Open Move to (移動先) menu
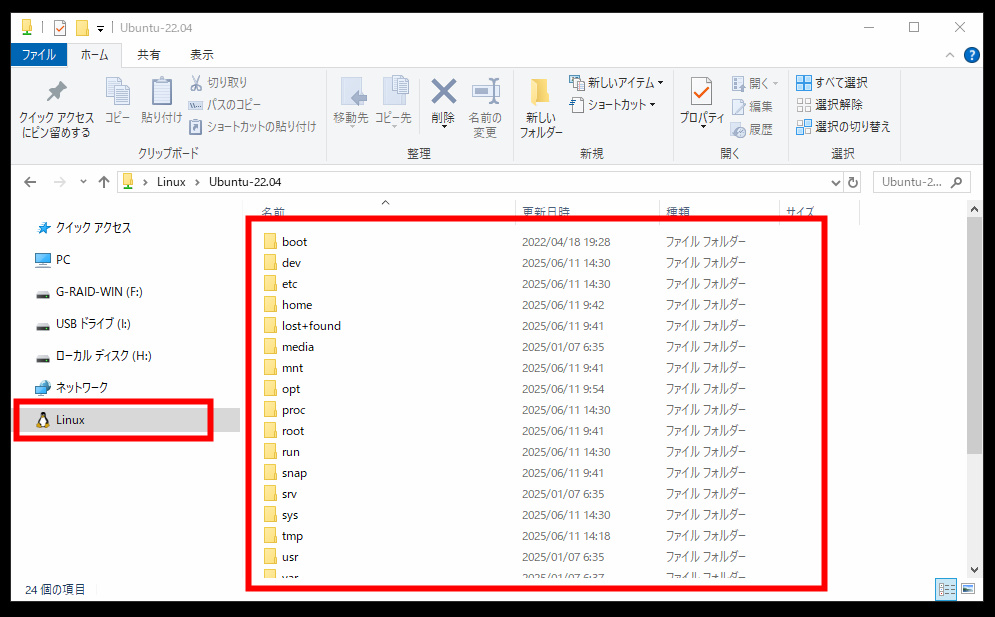Screen dimensions: 995x617 point(351,102)
